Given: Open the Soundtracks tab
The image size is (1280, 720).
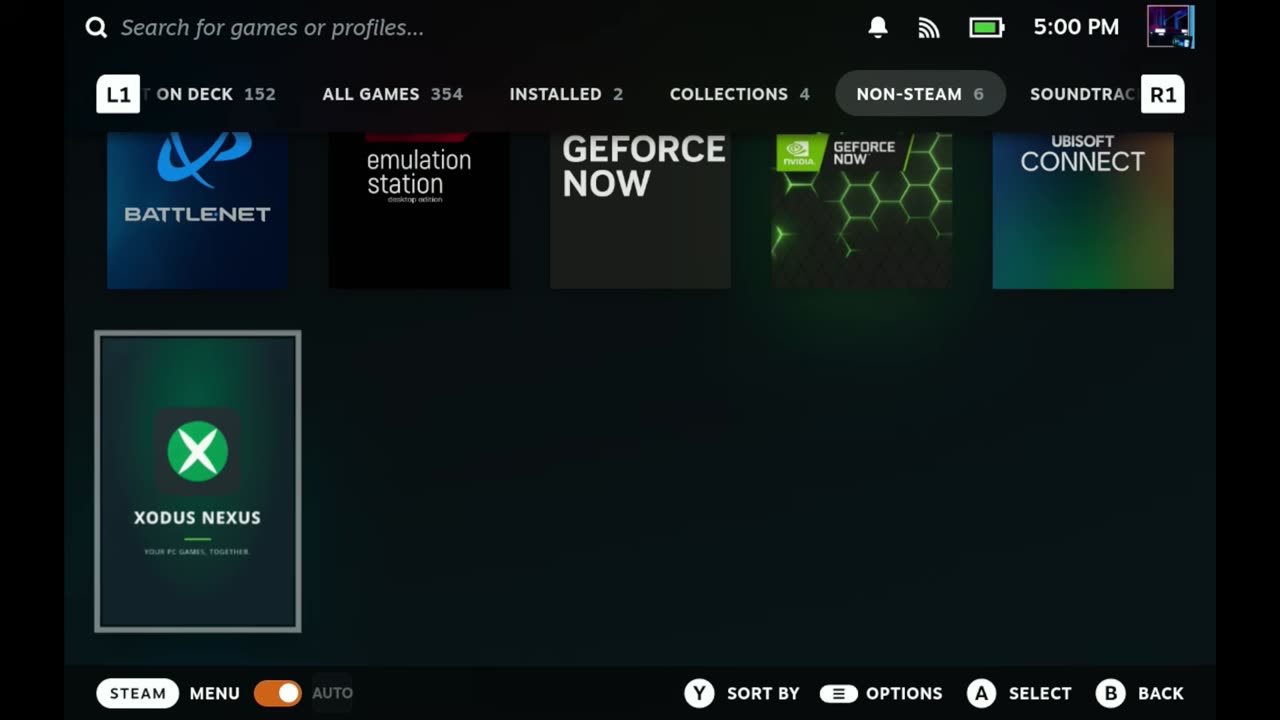Looking at the screenshot, I should [x=1084, y=94].
